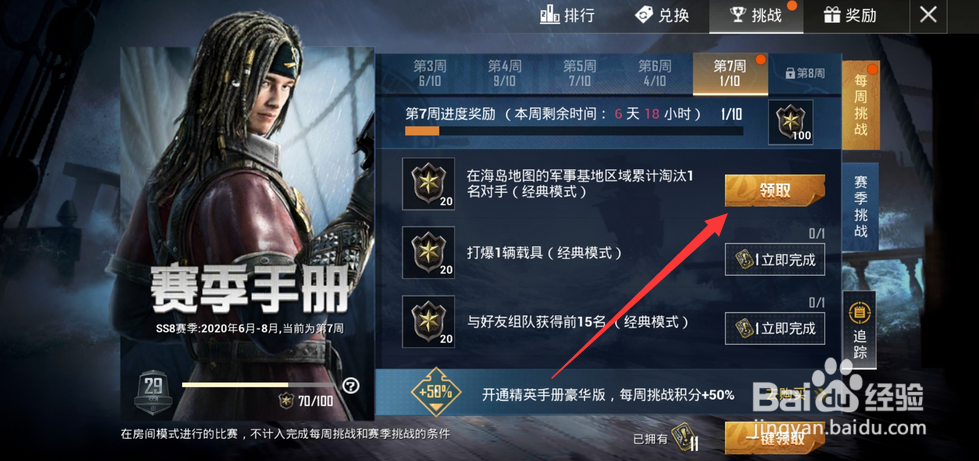
Task: Close the season handbook with X
Action: point(928,16)
